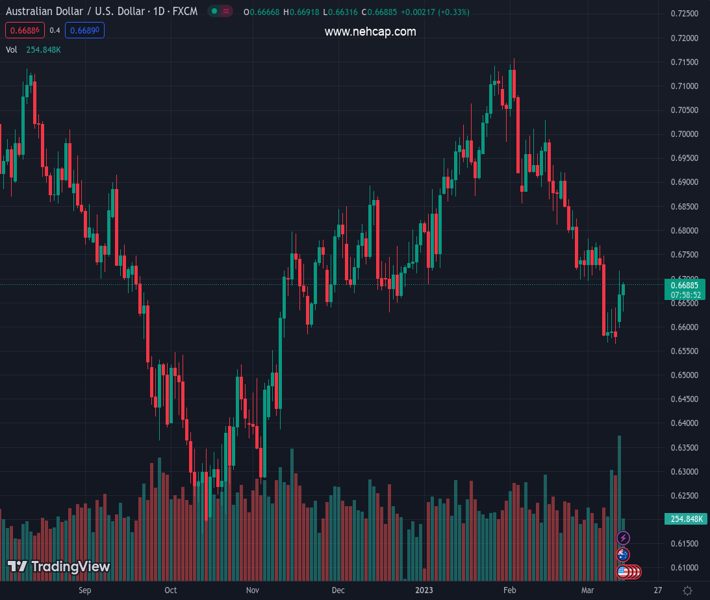Click the 0.4 spread value
This screenshot has height=600, width=710.
[x=55, y=30]
